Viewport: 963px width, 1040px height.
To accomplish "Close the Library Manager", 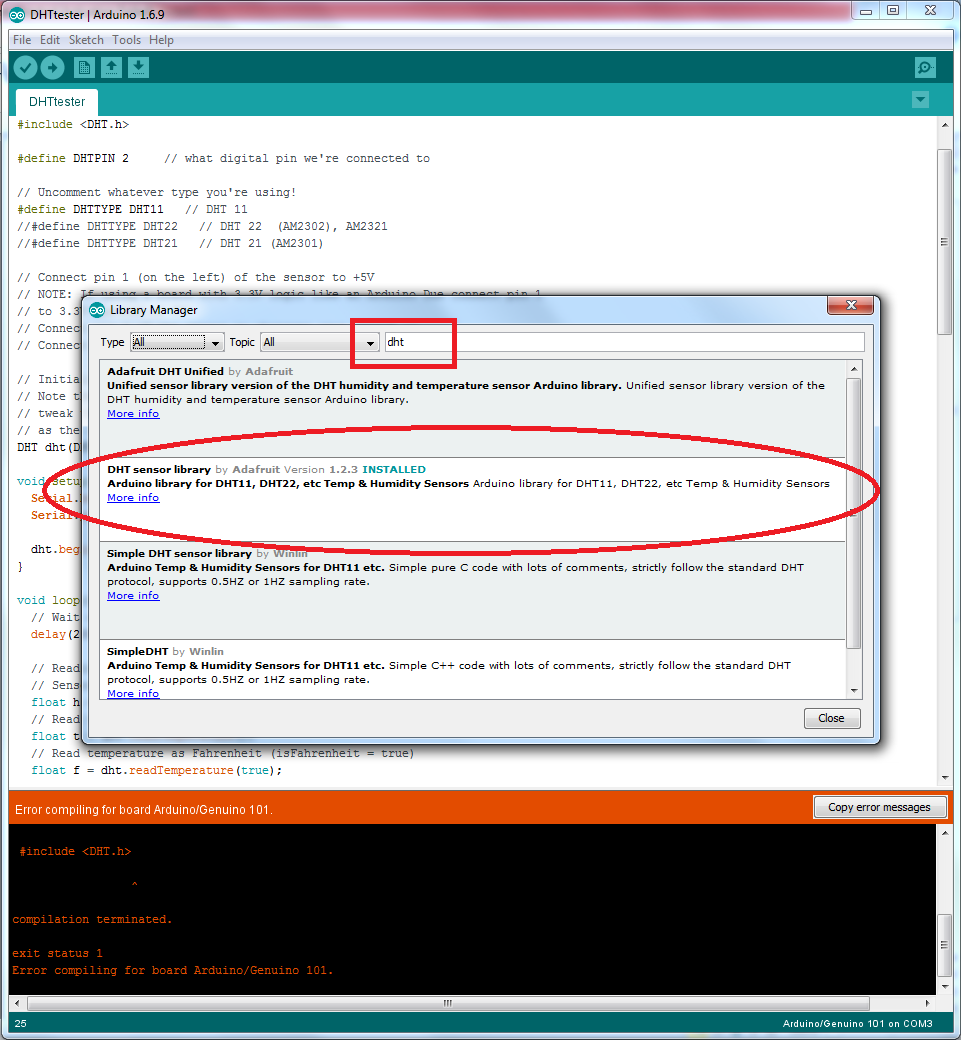I will click(831, 717).
